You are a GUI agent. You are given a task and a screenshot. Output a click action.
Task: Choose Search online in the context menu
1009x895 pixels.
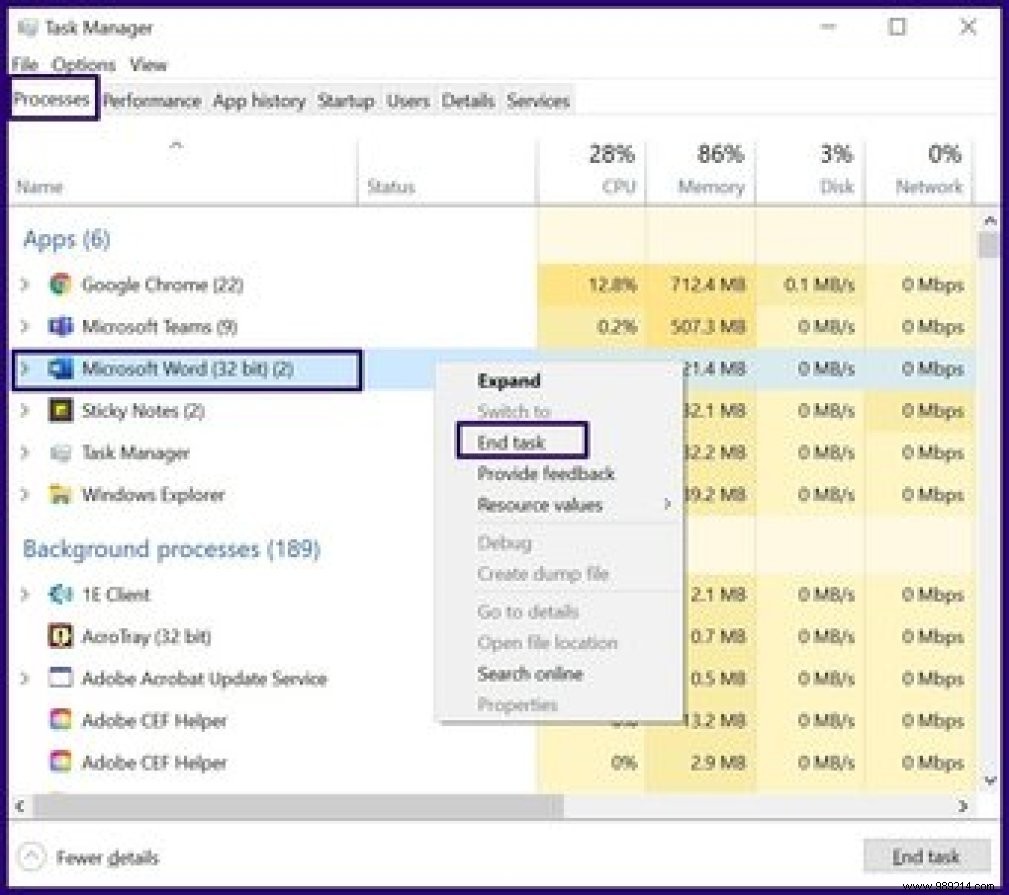[530, 674]
